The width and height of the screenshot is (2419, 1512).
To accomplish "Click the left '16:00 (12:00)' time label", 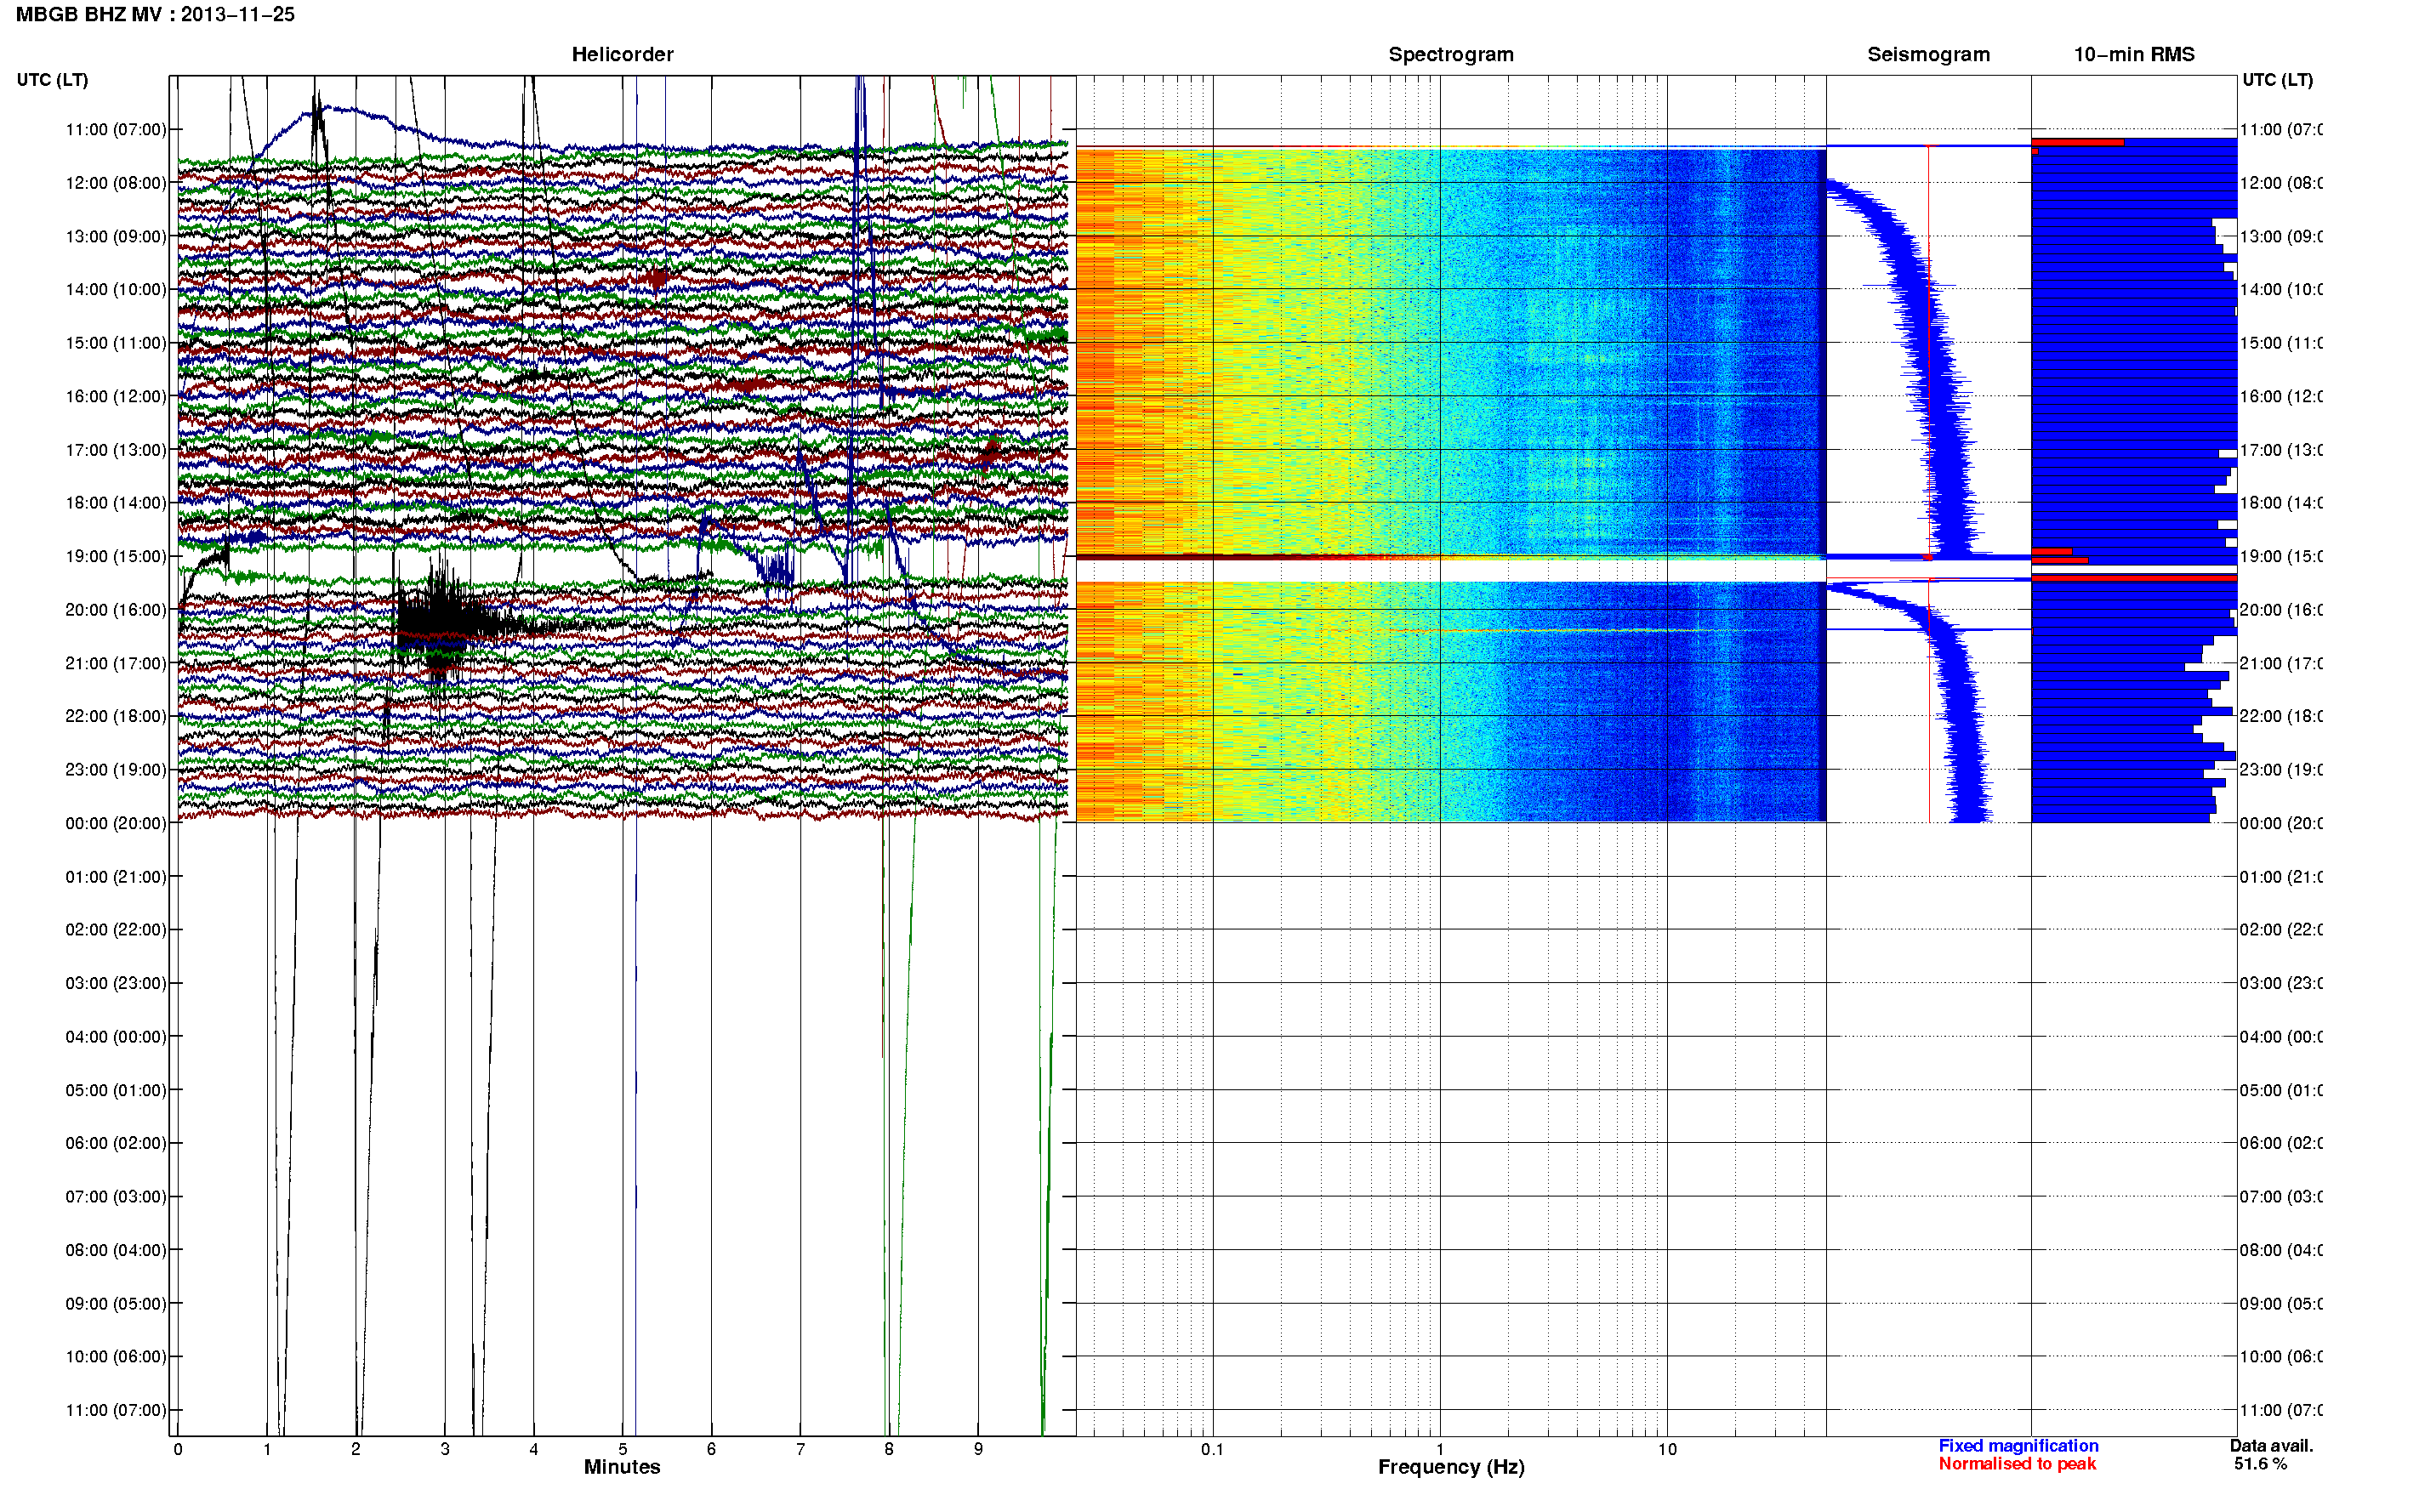I will pyautogui.click(x=115, y=396).
